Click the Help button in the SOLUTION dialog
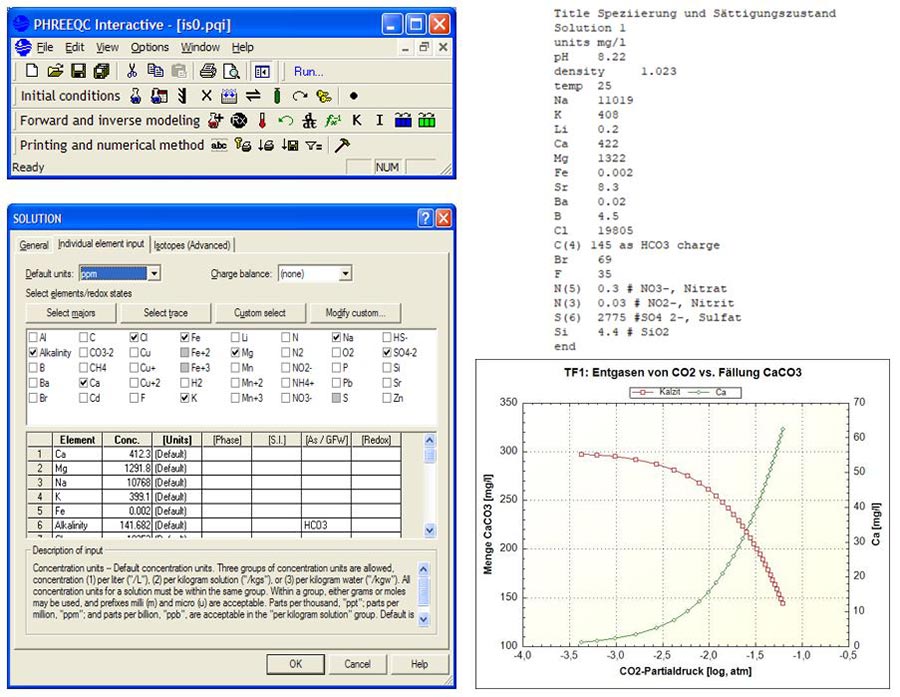900x697 pixels. [419, 664]
